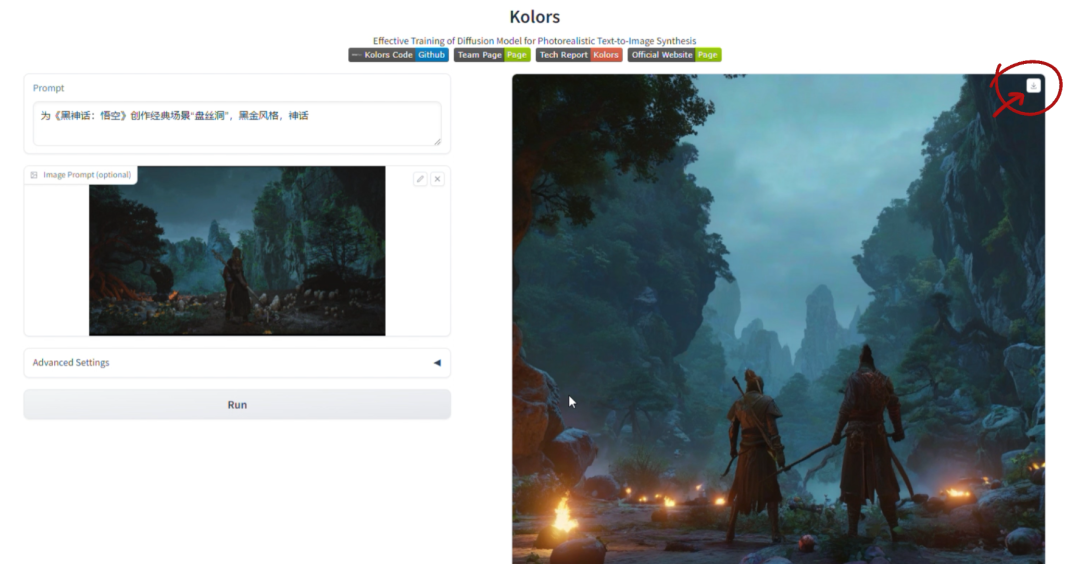Viewport: 1080px width, 564px height.
Task: Click the Prompt field label
Action: 48,88
